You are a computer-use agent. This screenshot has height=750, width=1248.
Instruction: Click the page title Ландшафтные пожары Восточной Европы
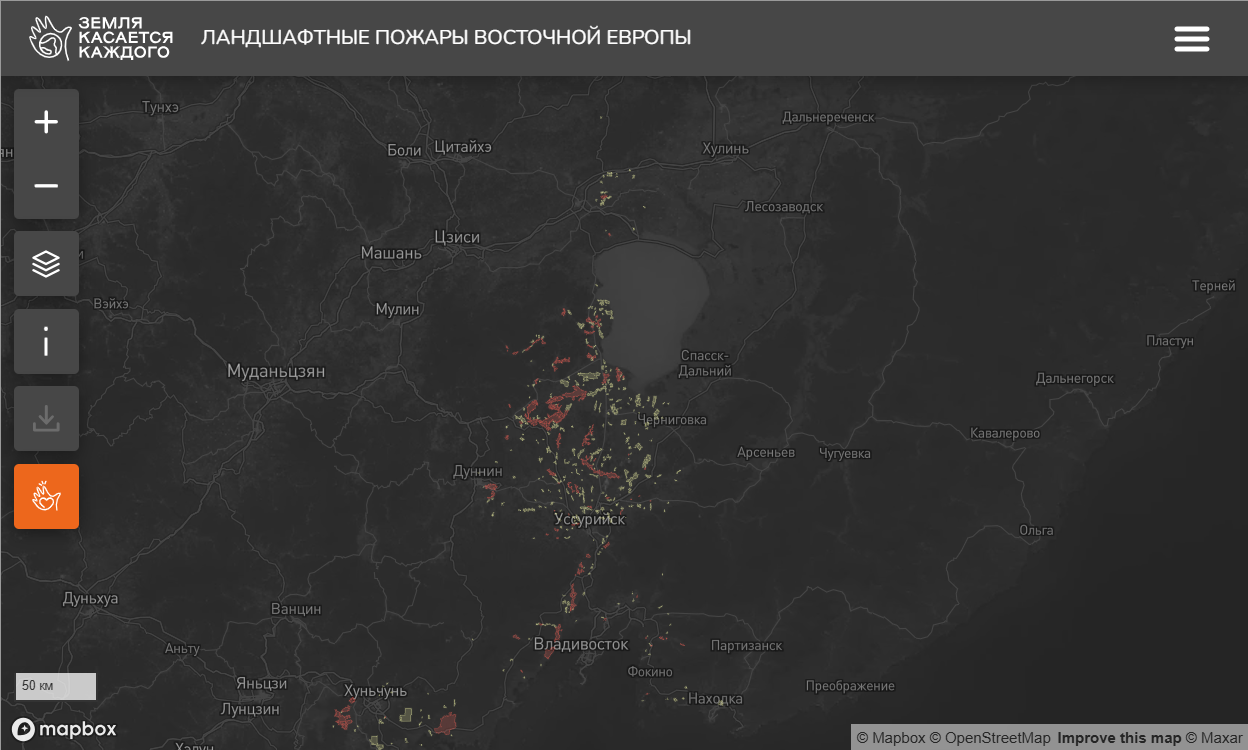pyautogui.click(x=446, y=38)
